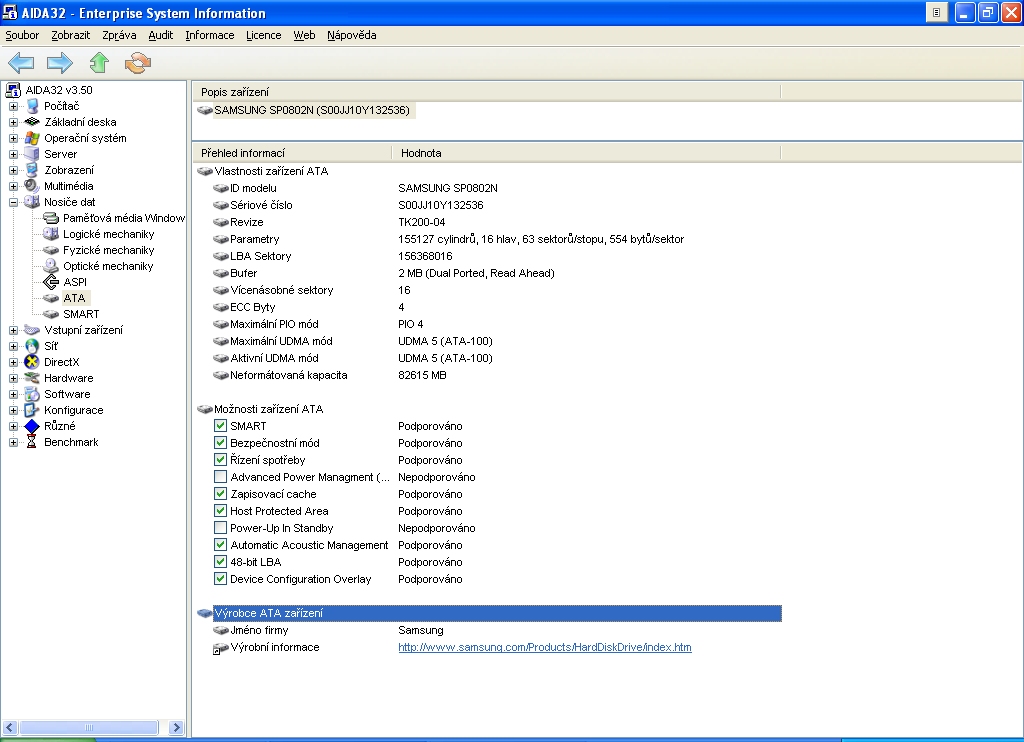This screenshot has width=1024, height=742.
Task: Click the green up-level arrow icon
Action: (98, 64)
